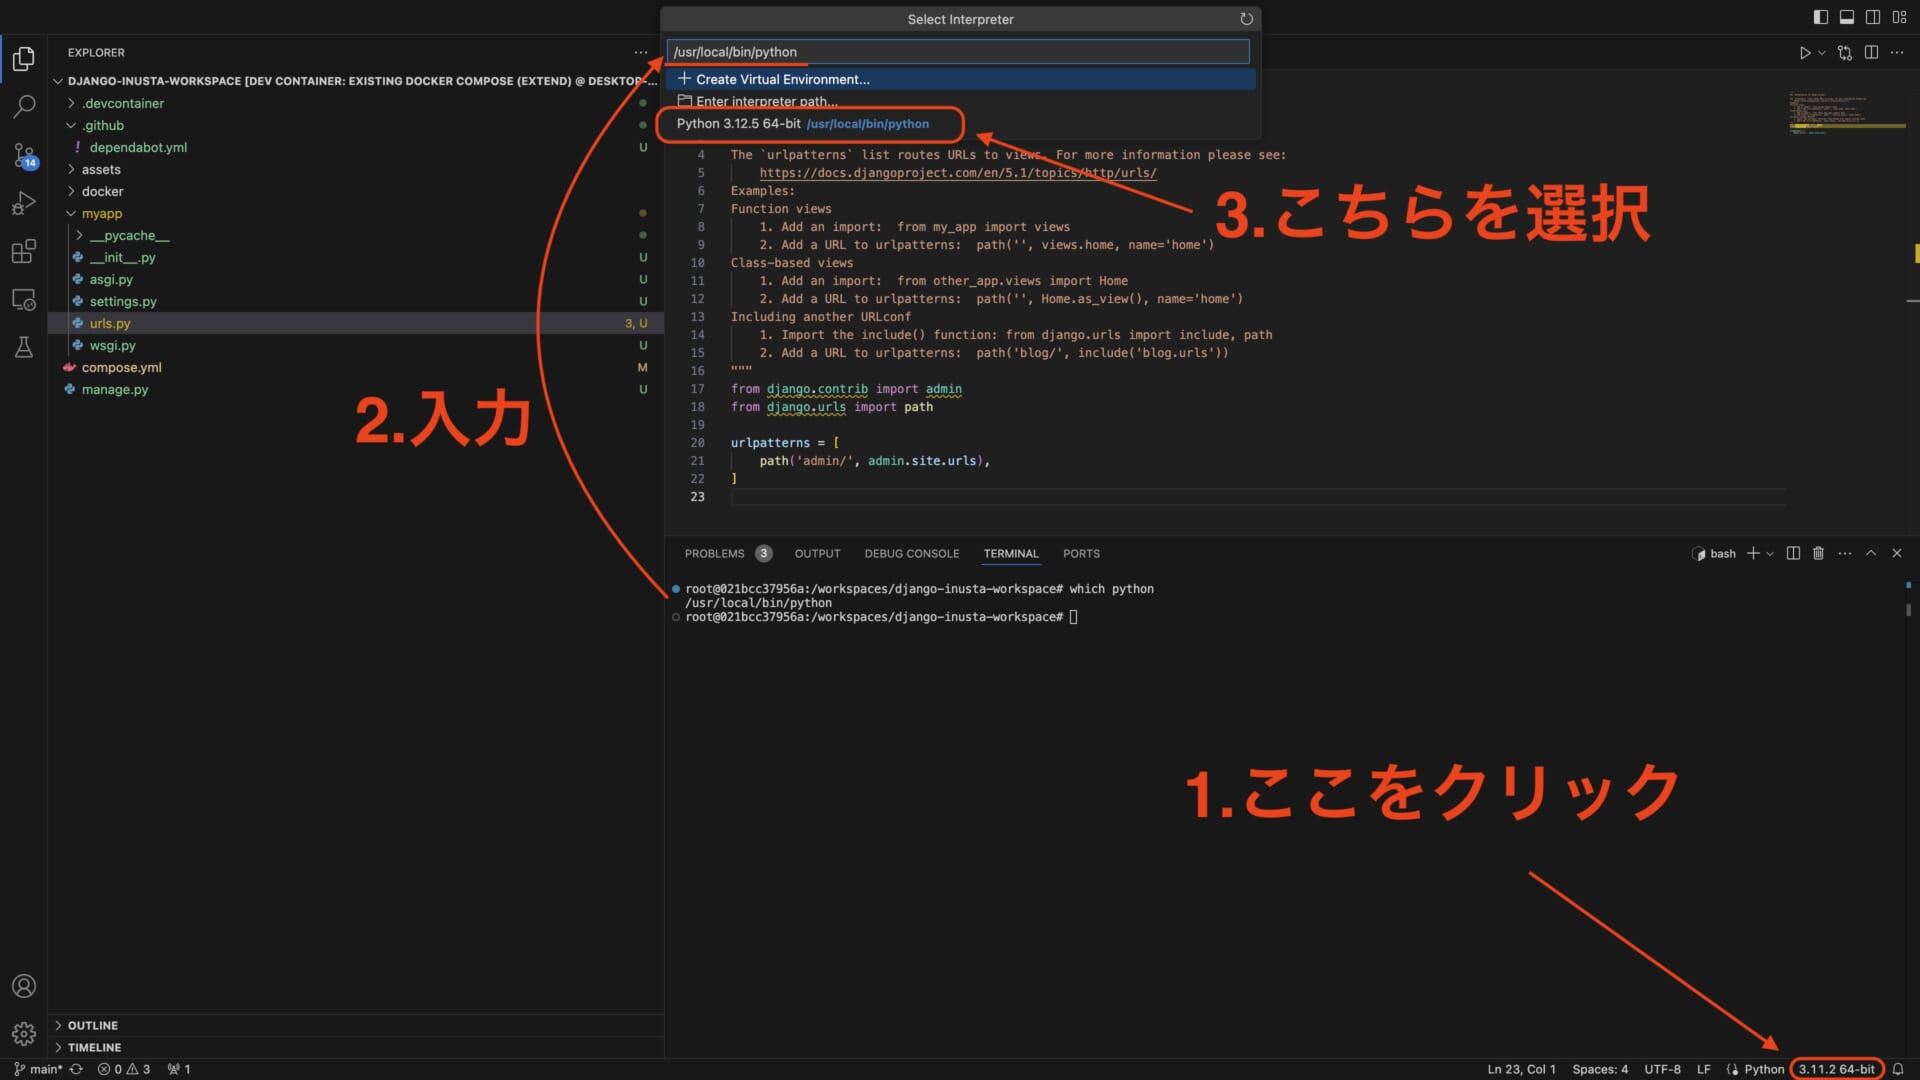This screenshot has width=1920, height=1080.
Task: Open terminal launch profile dropdown
Action: click(x=1770, y=553)
